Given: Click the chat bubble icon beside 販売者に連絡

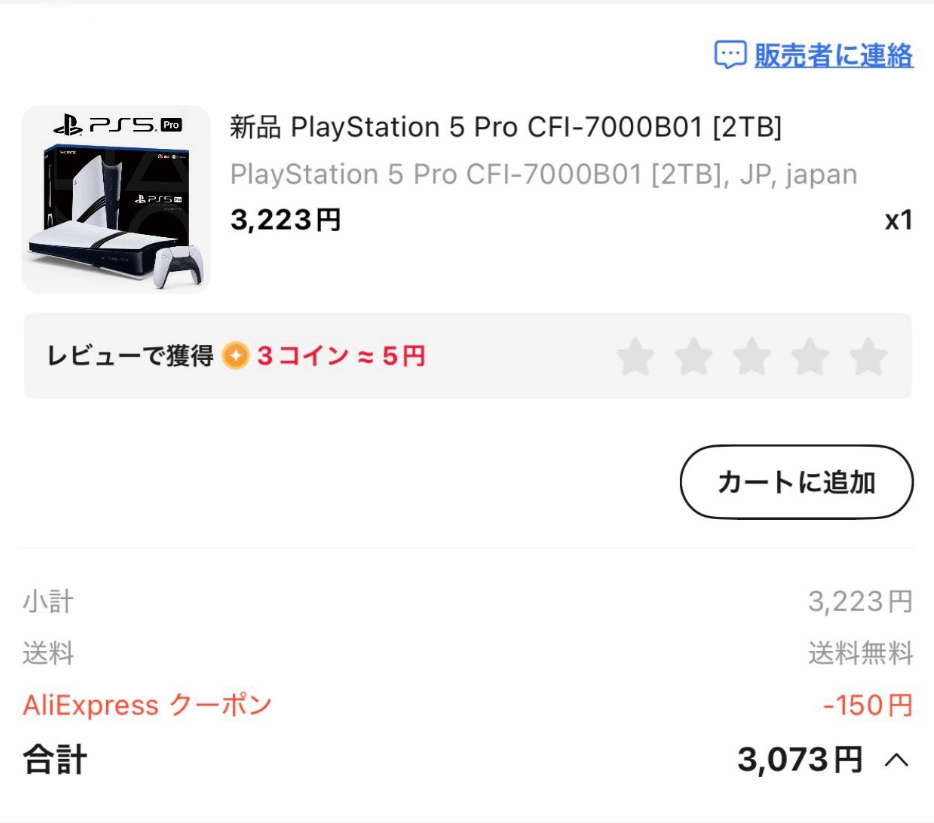Looking at the screenshot, I should pyautogui.click(x=730, y=55).
